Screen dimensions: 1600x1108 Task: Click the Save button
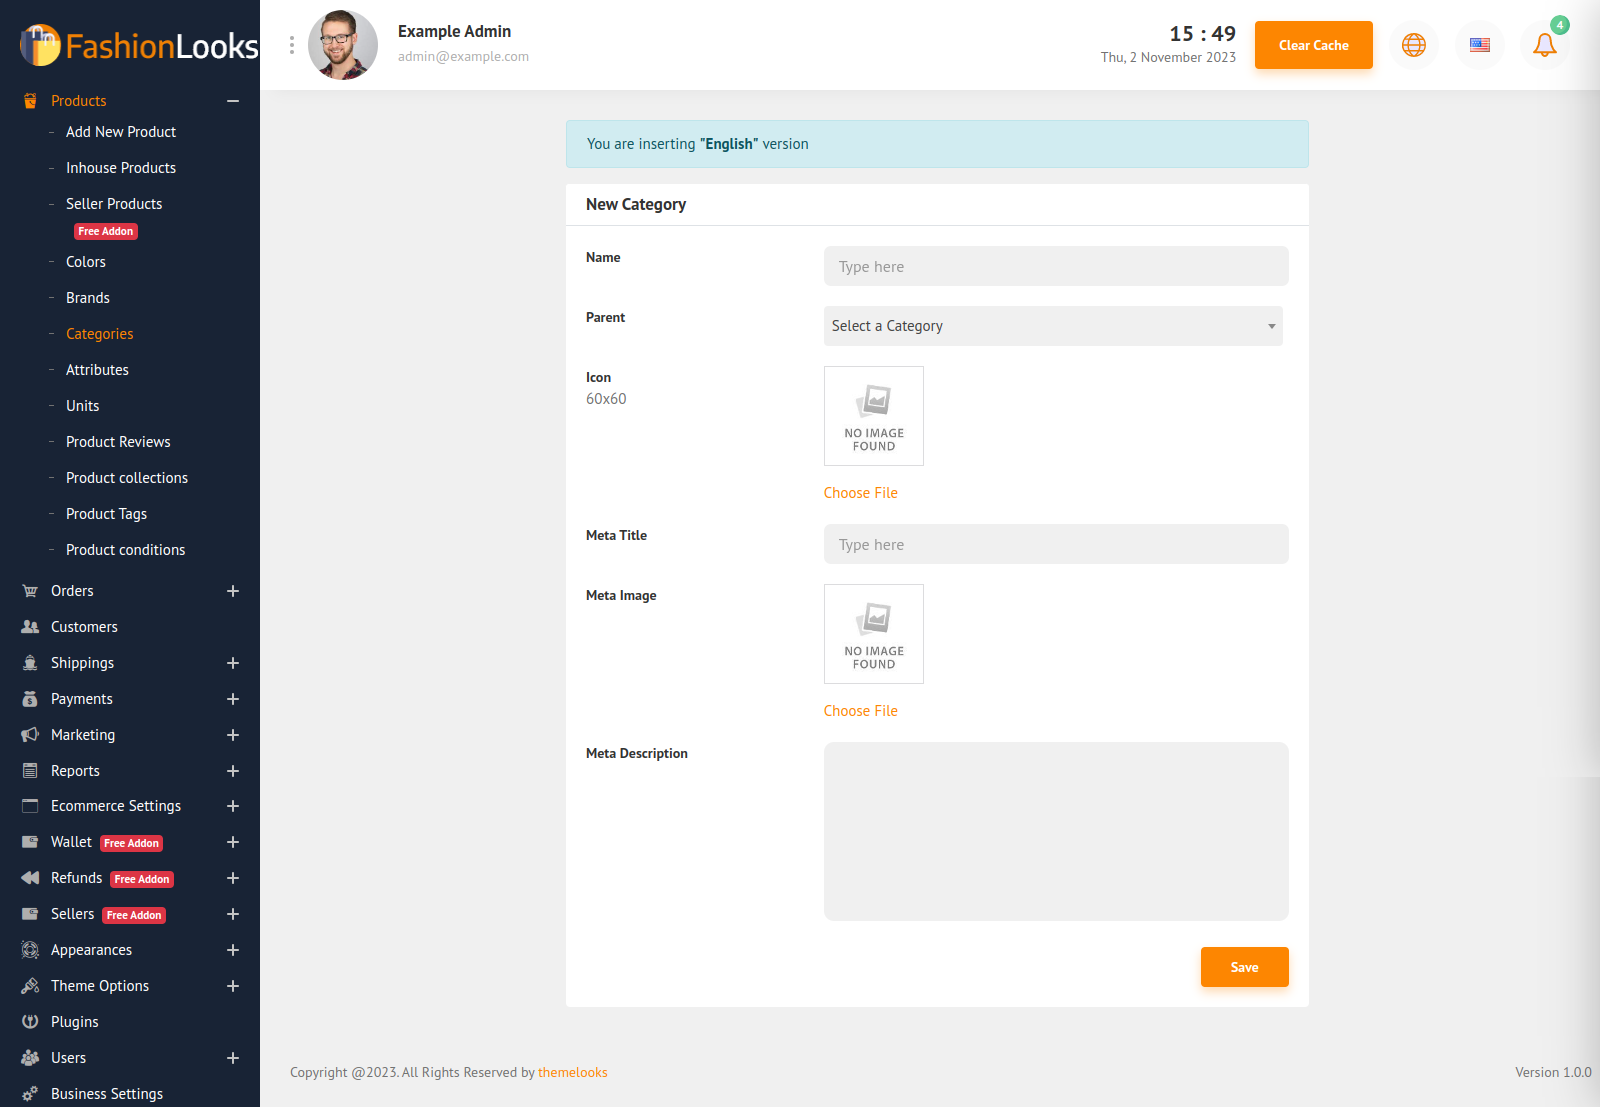pos(1244,967)
